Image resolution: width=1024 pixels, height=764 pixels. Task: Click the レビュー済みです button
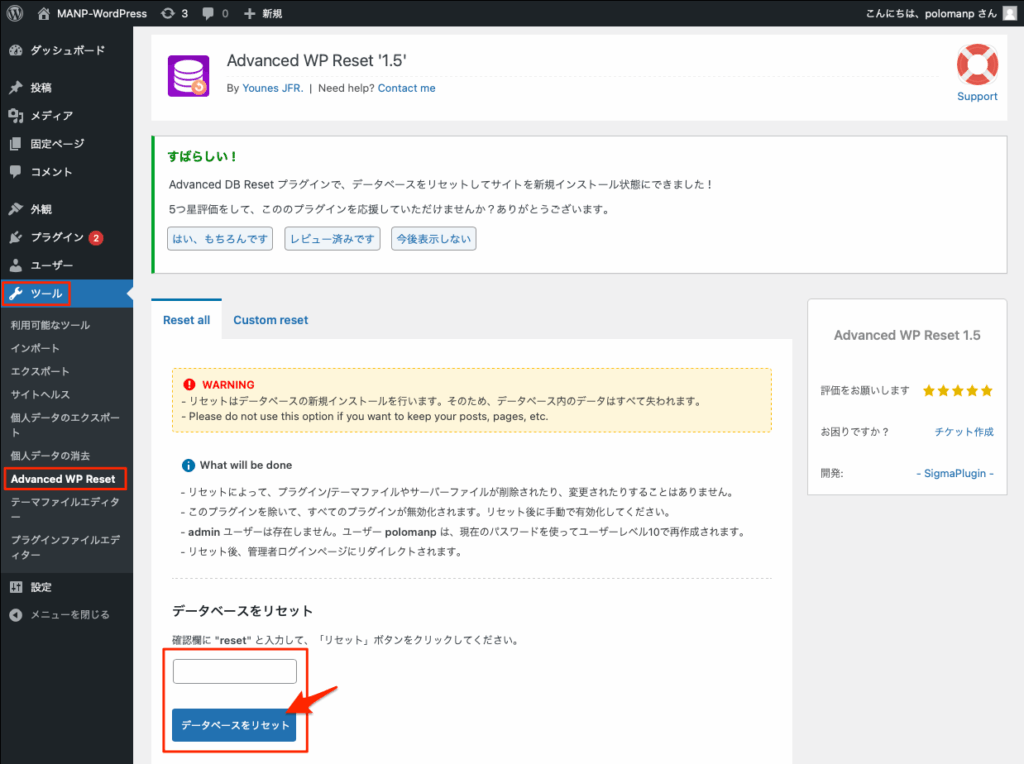[332, 239]
